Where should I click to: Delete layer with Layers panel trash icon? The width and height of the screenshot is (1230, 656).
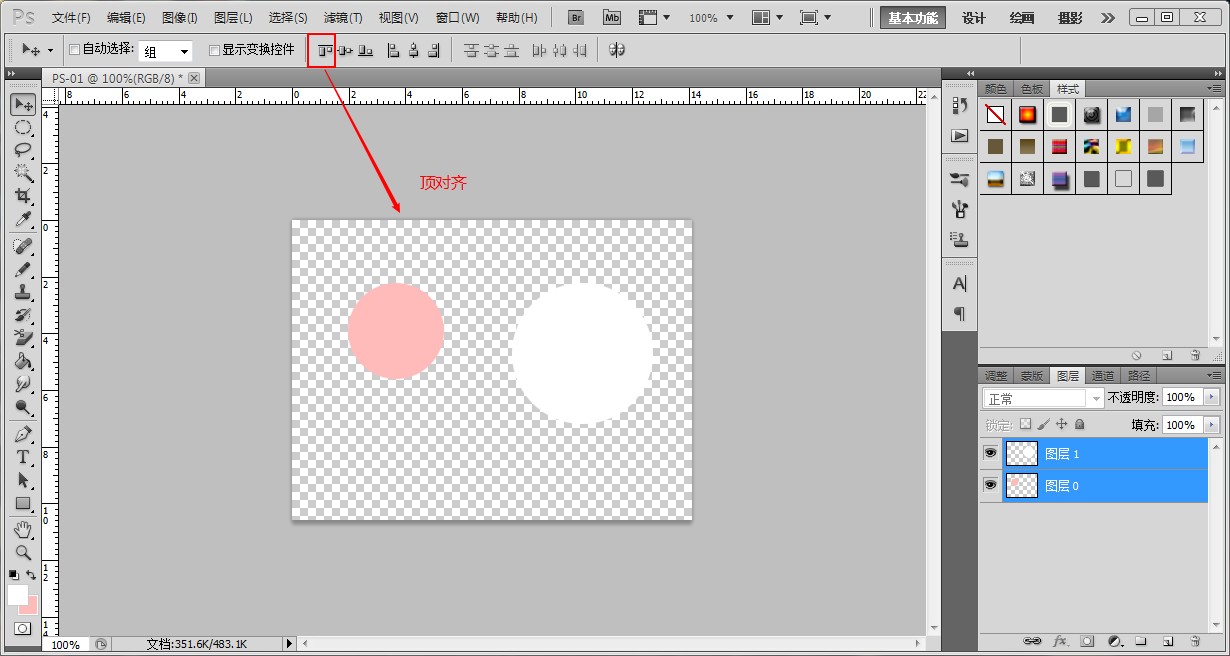[1194, 641]
